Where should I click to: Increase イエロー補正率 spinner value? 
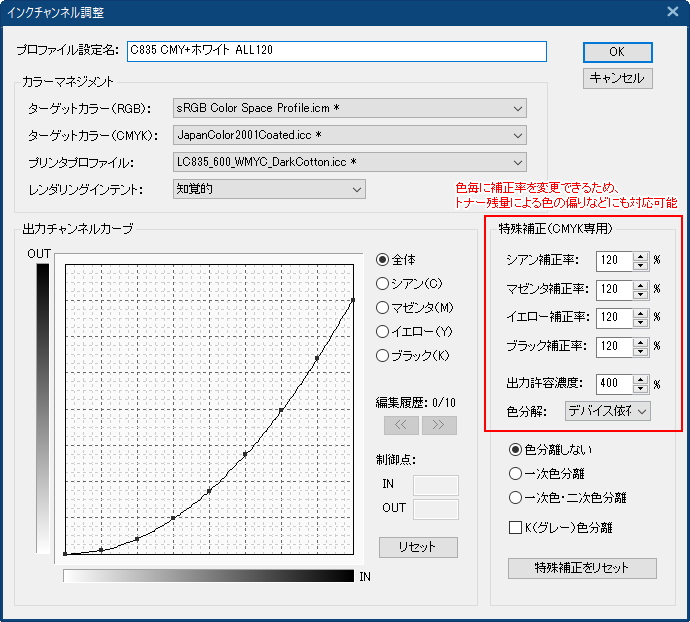[x=639, y=313]
